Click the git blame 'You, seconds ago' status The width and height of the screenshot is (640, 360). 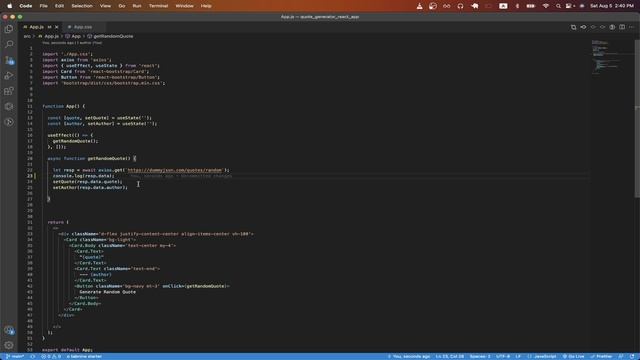(x=409, y=356)
